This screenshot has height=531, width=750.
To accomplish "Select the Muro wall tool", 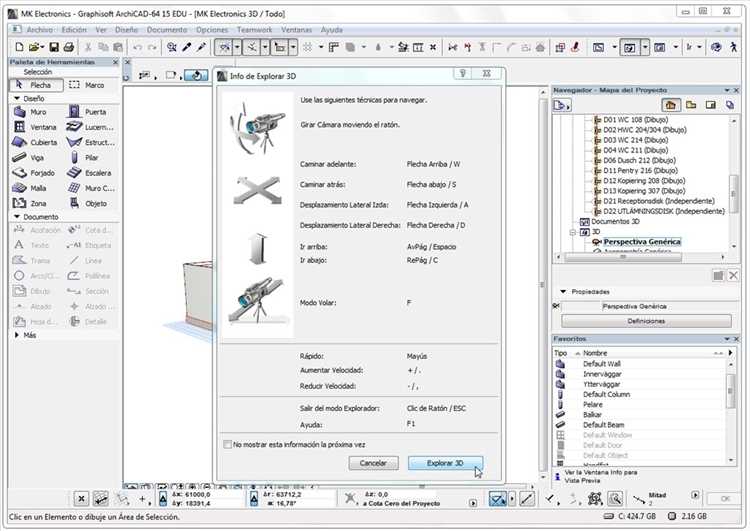I will pyautogui.click(x=32, y=112).
